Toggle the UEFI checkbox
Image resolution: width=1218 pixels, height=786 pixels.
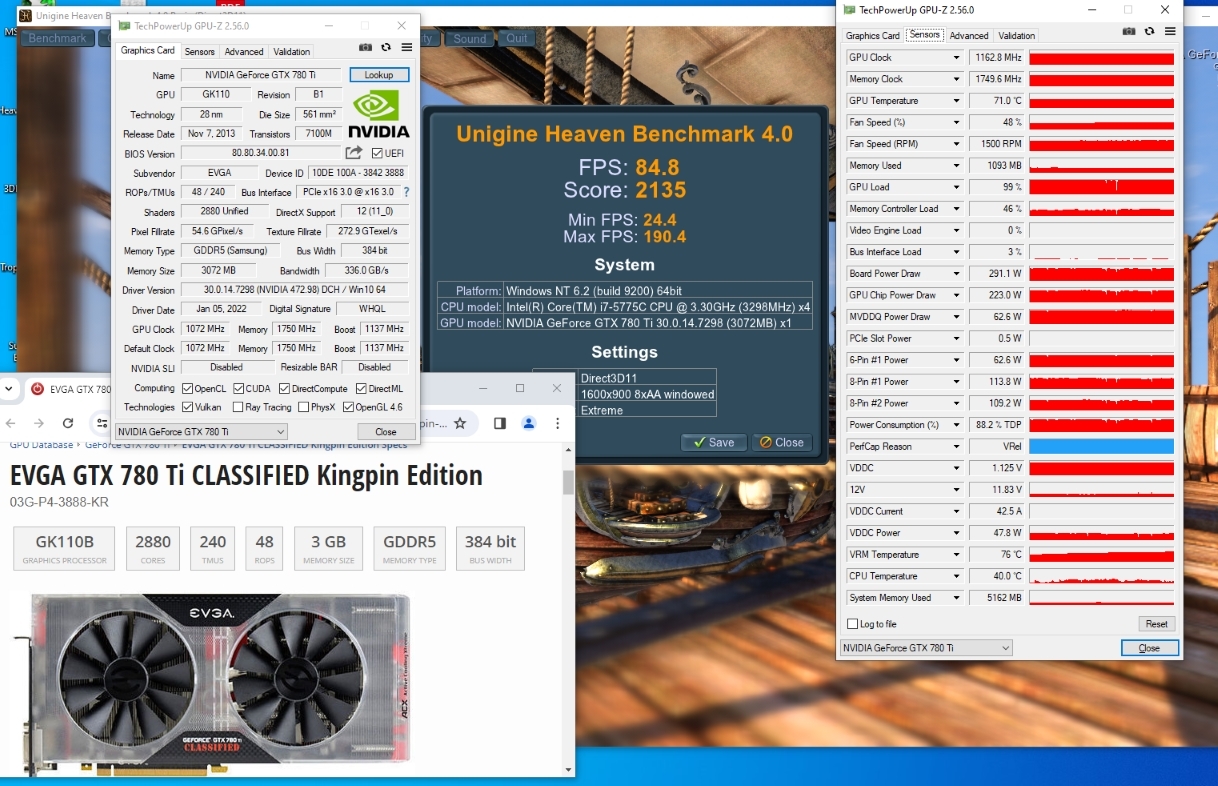[x=377, y=153]
